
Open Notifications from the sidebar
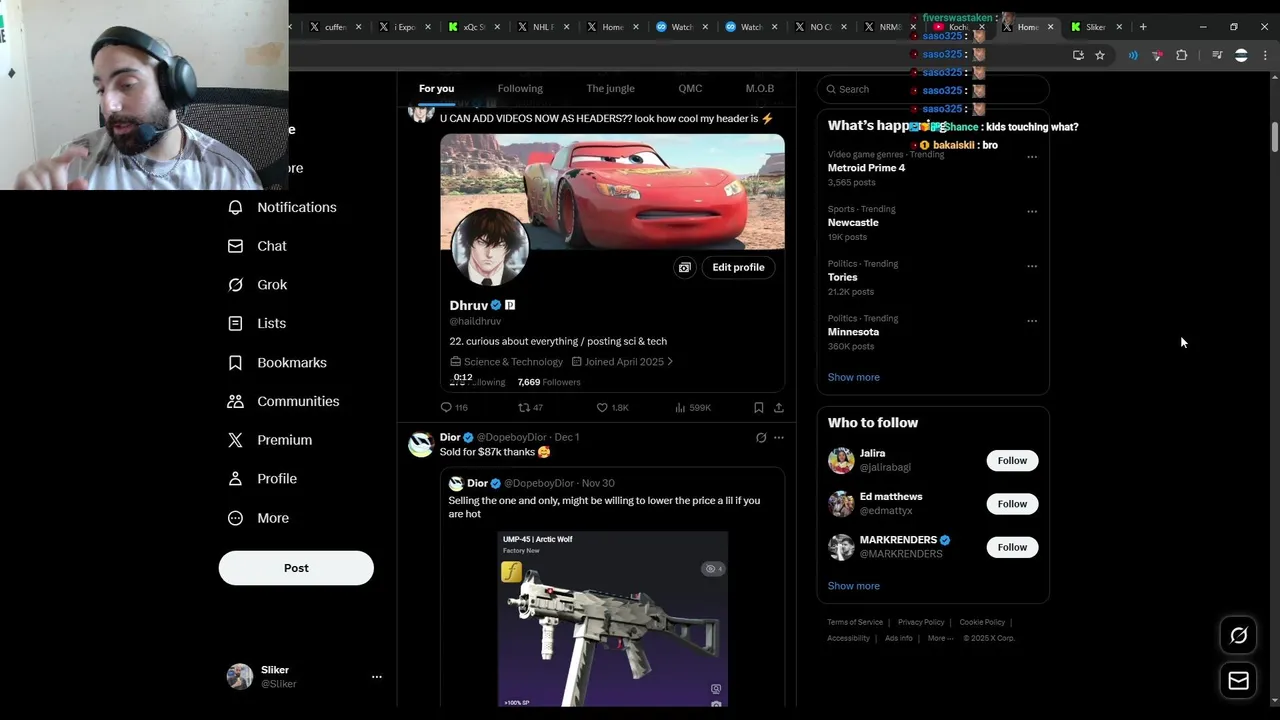[282, 207]
